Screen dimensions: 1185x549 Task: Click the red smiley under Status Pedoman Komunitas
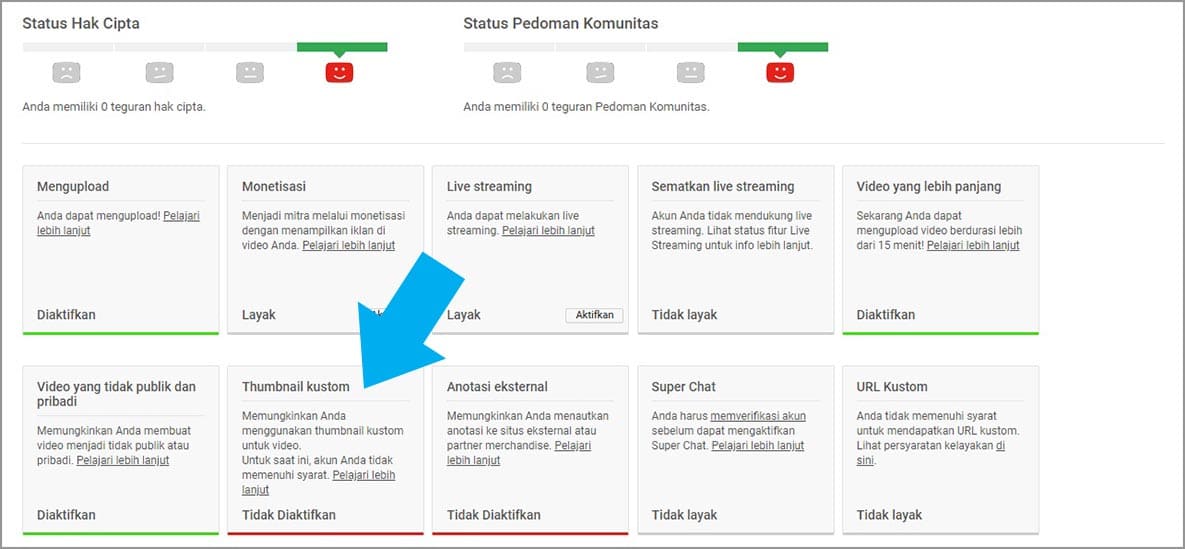point(780,72)
